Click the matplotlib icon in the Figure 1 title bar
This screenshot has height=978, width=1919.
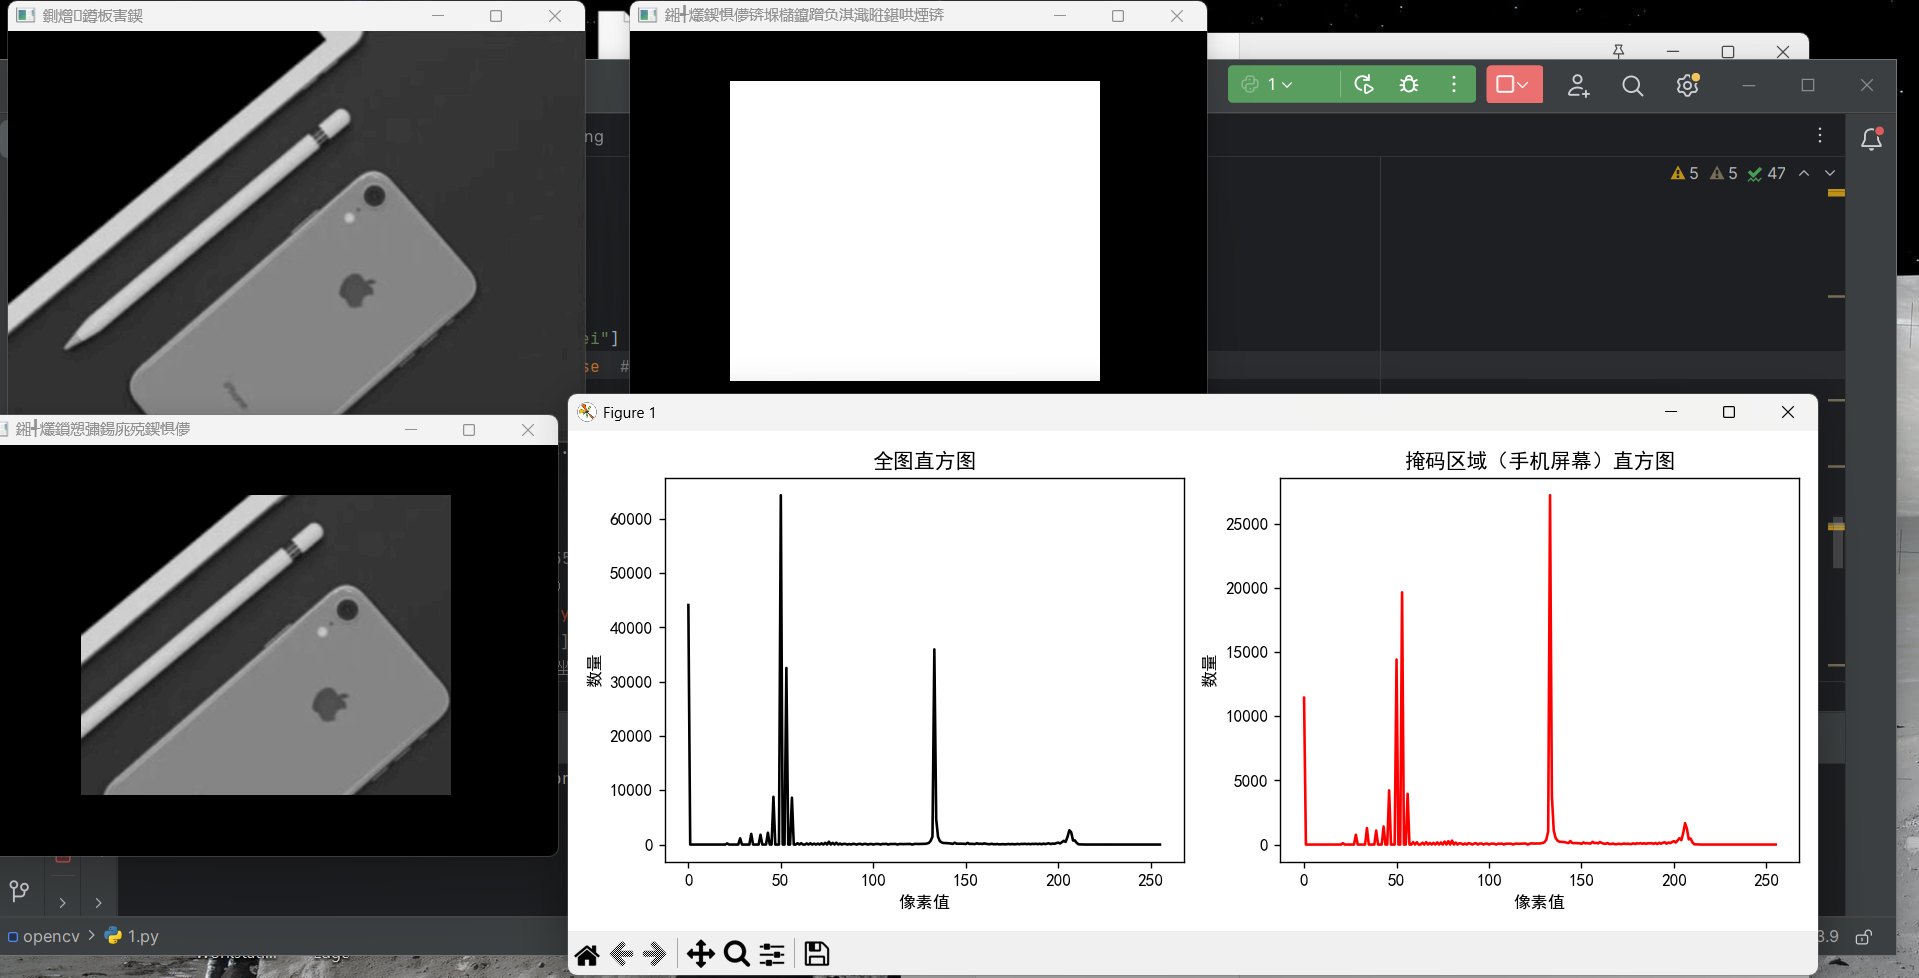pos(587,412)
